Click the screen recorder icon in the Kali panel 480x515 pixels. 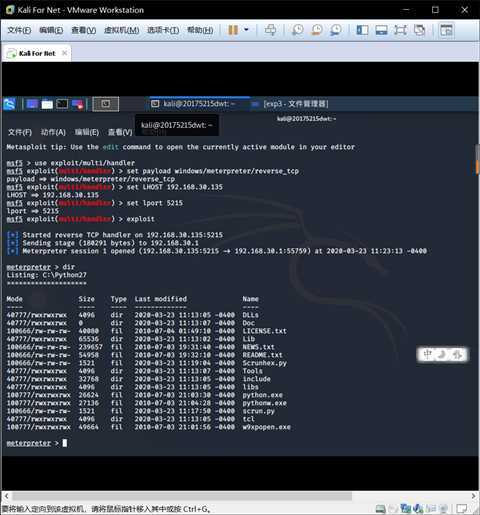click(78, 104)
